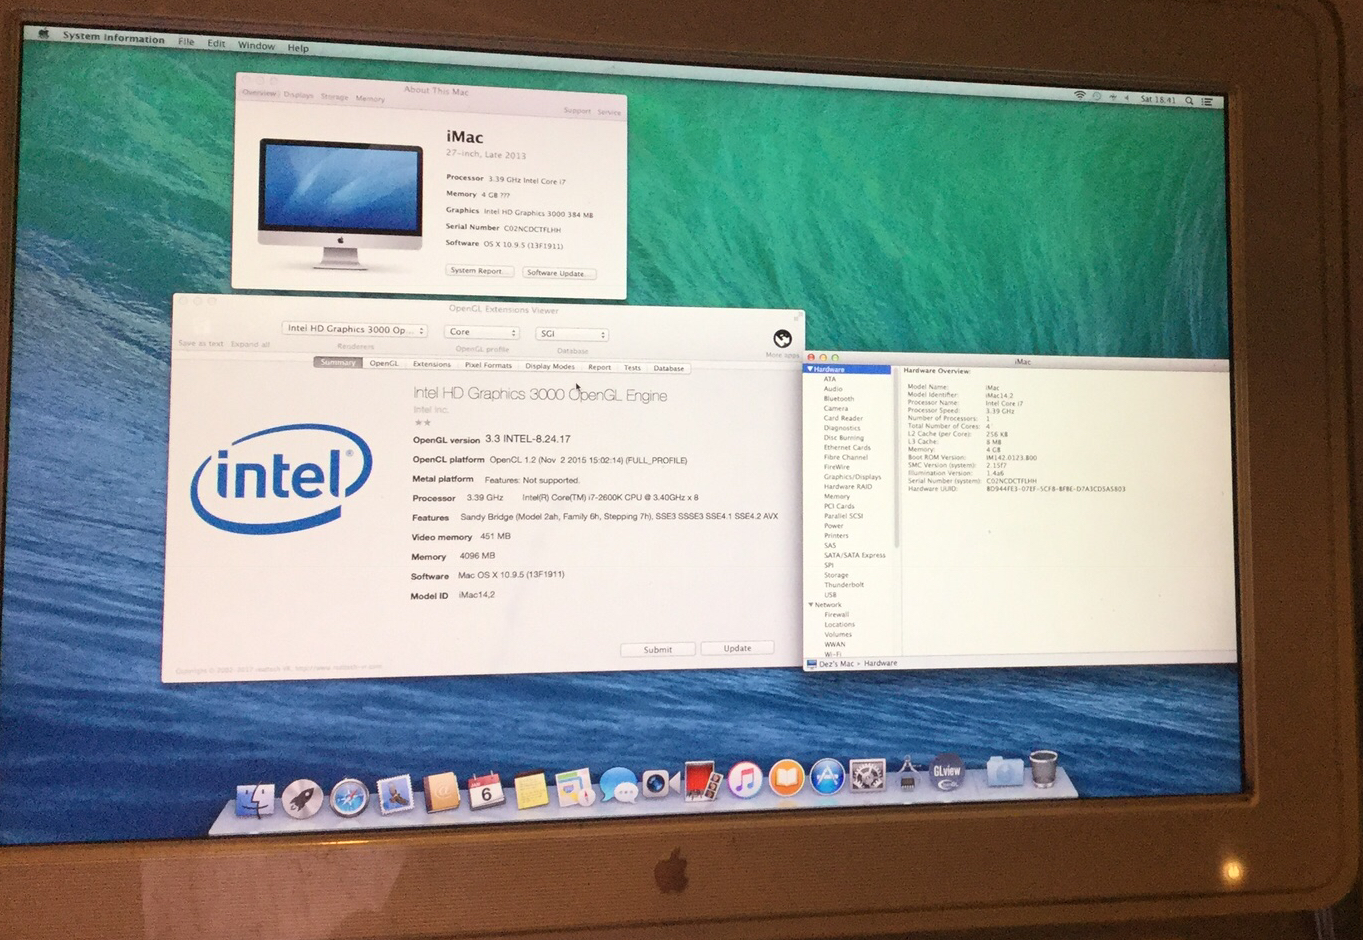Click More apps icon in OpenGL viewer
The height and width of the screenshot is (940, 1363).
coord(782,339)
